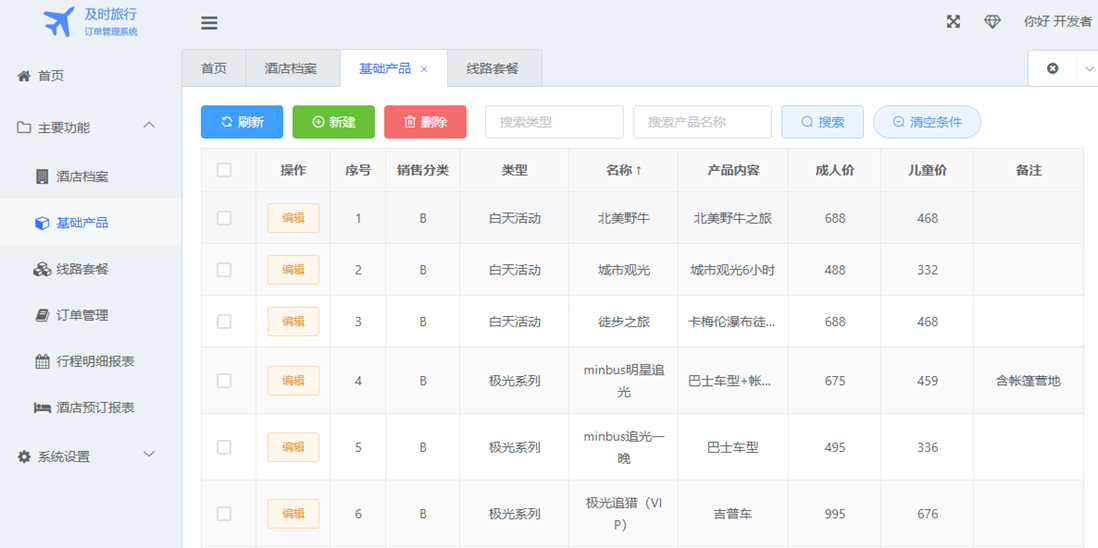Click the 巴士车型 content cell

[x=732, y=447]
